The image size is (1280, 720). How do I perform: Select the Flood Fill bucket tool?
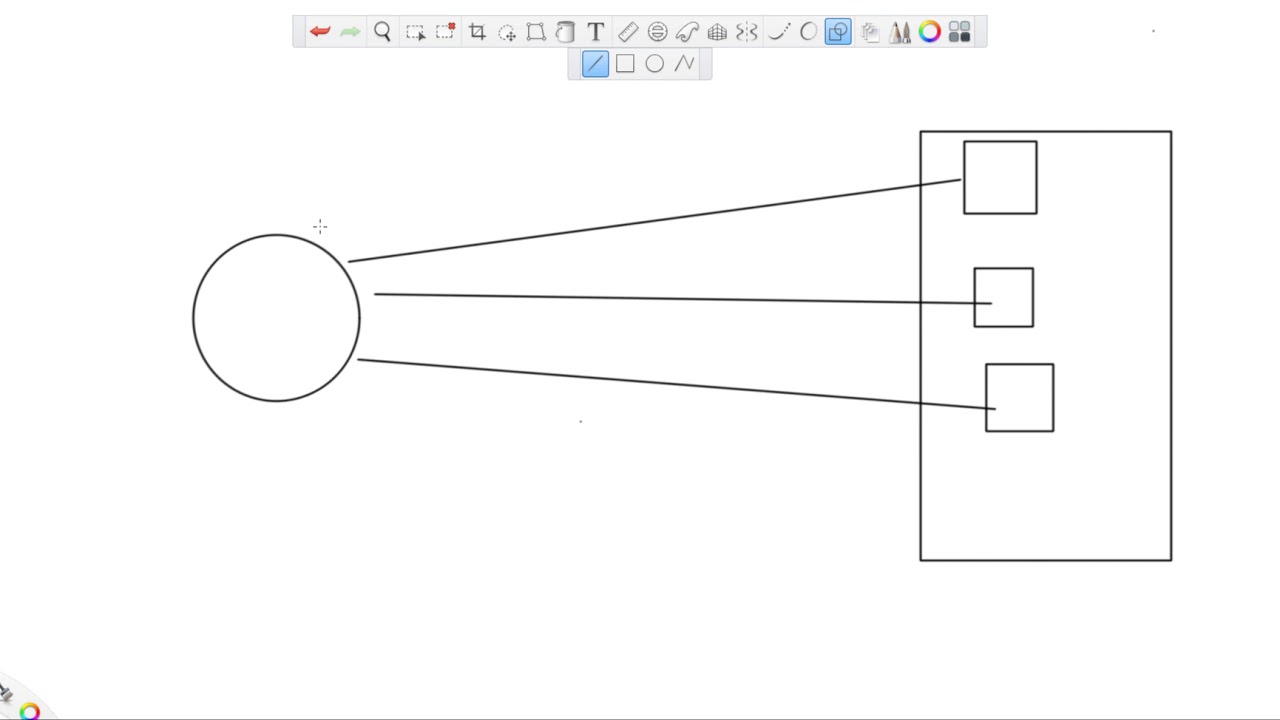click(565, 32)
